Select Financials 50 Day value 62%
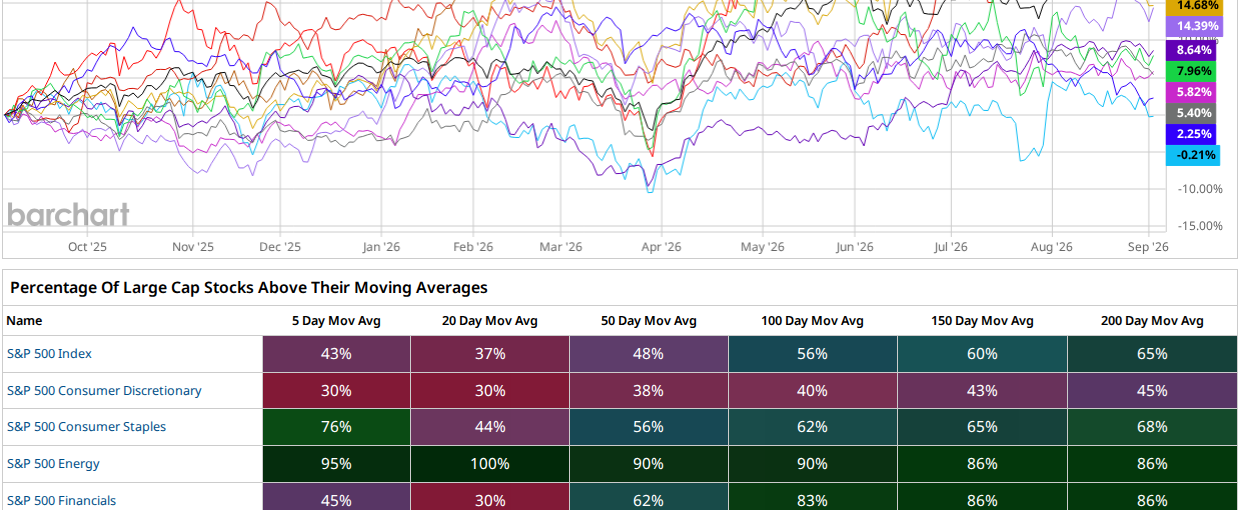 click(648, 497)
